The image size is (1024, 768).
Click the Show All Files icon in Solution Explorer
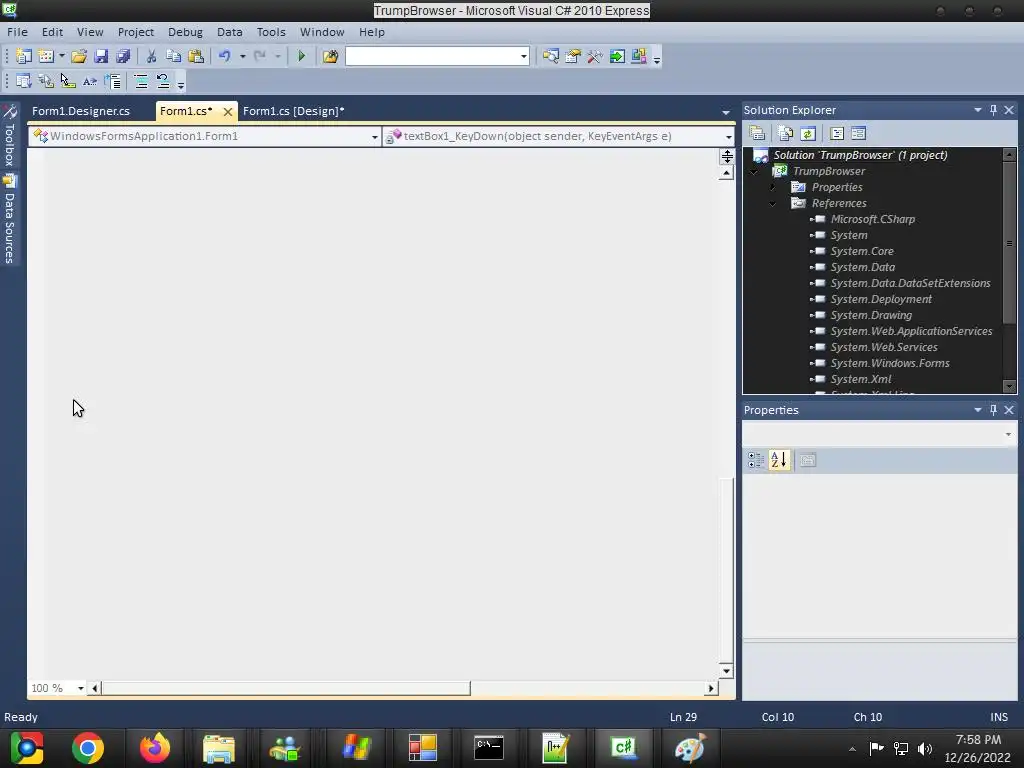[786, 133]
